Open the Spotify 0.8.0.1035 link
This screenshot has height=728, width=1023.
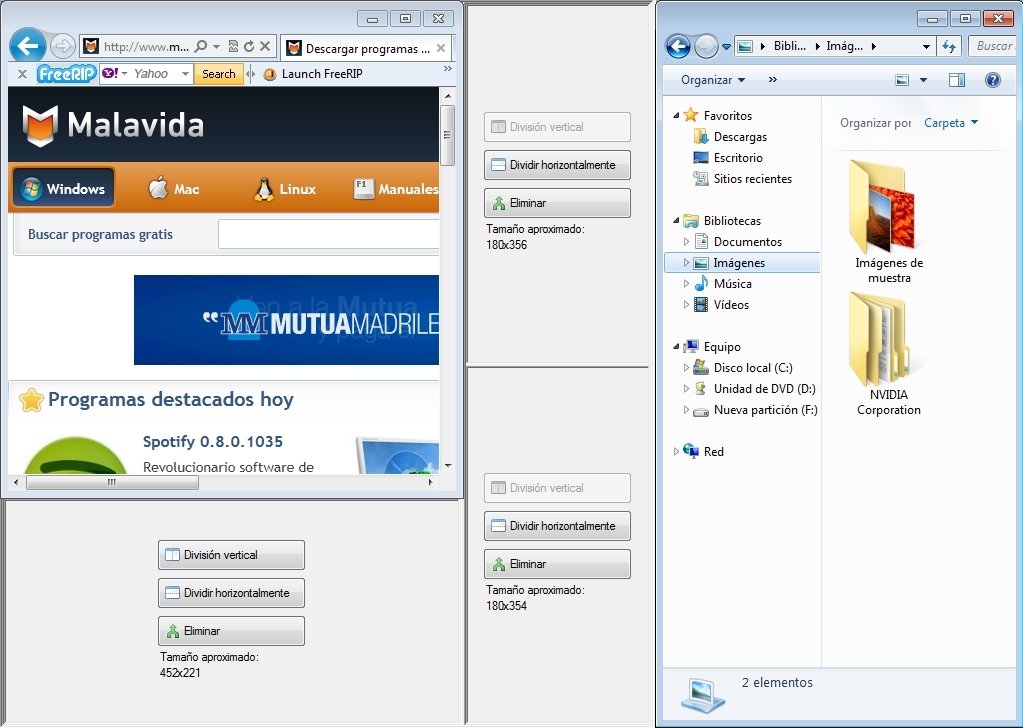[x=213, y=442]
